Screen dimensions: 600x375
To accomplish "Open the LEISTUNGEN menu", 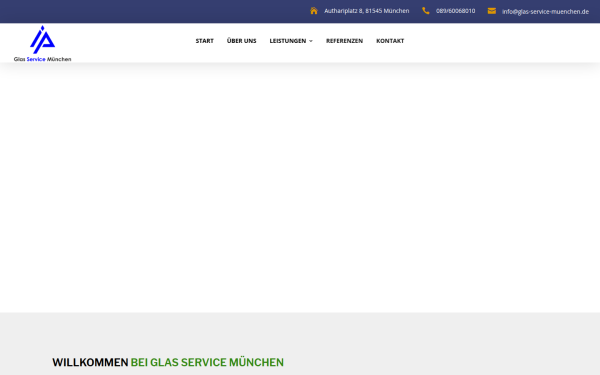I will click(288, 41).
